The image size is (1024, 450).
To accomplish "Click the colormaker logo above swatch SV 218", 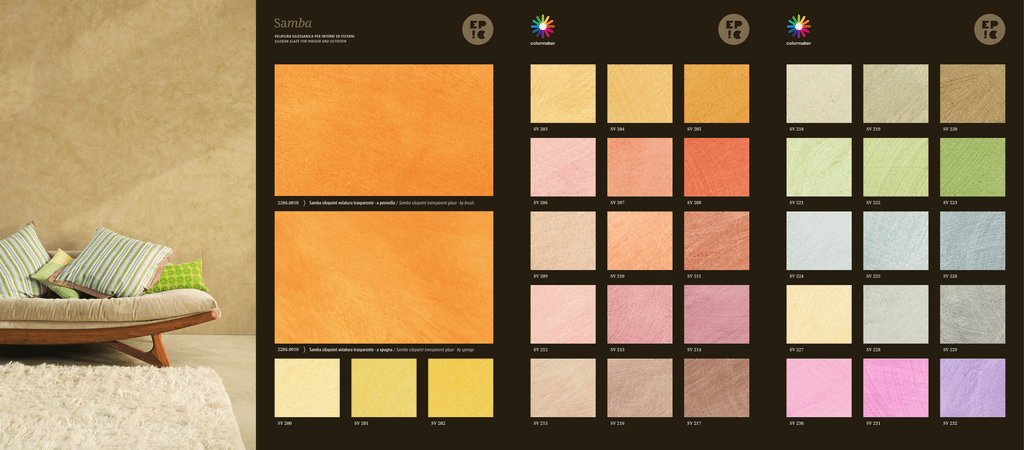I will 798,29.
